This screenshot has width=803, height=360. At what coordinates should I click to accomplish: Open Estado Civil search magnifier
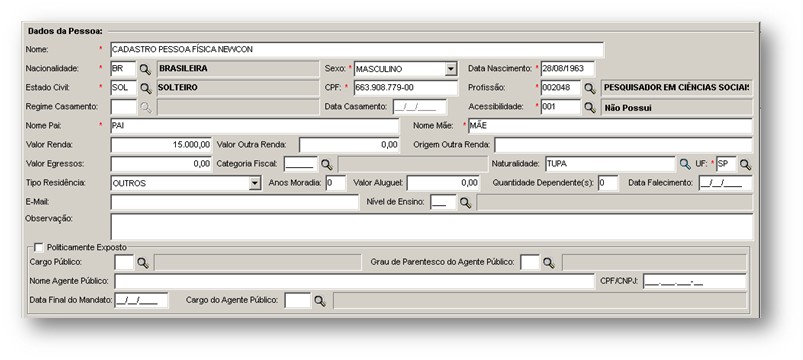pyautogui.click(x=146, y=88)
